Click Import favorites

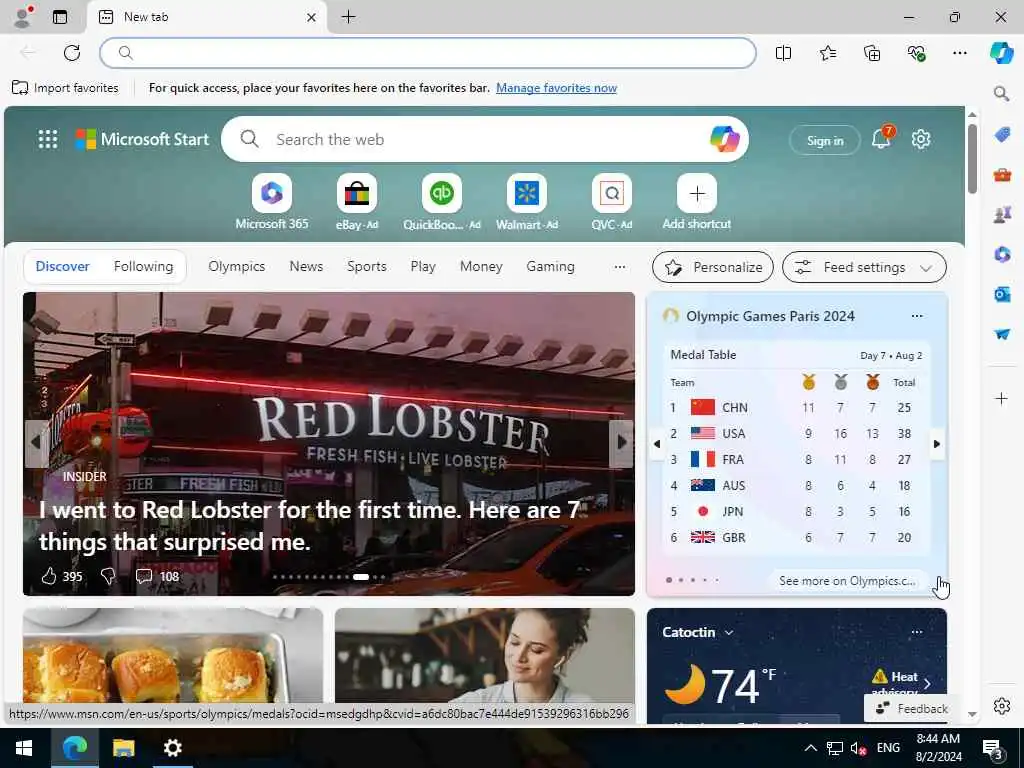(65, 88)
